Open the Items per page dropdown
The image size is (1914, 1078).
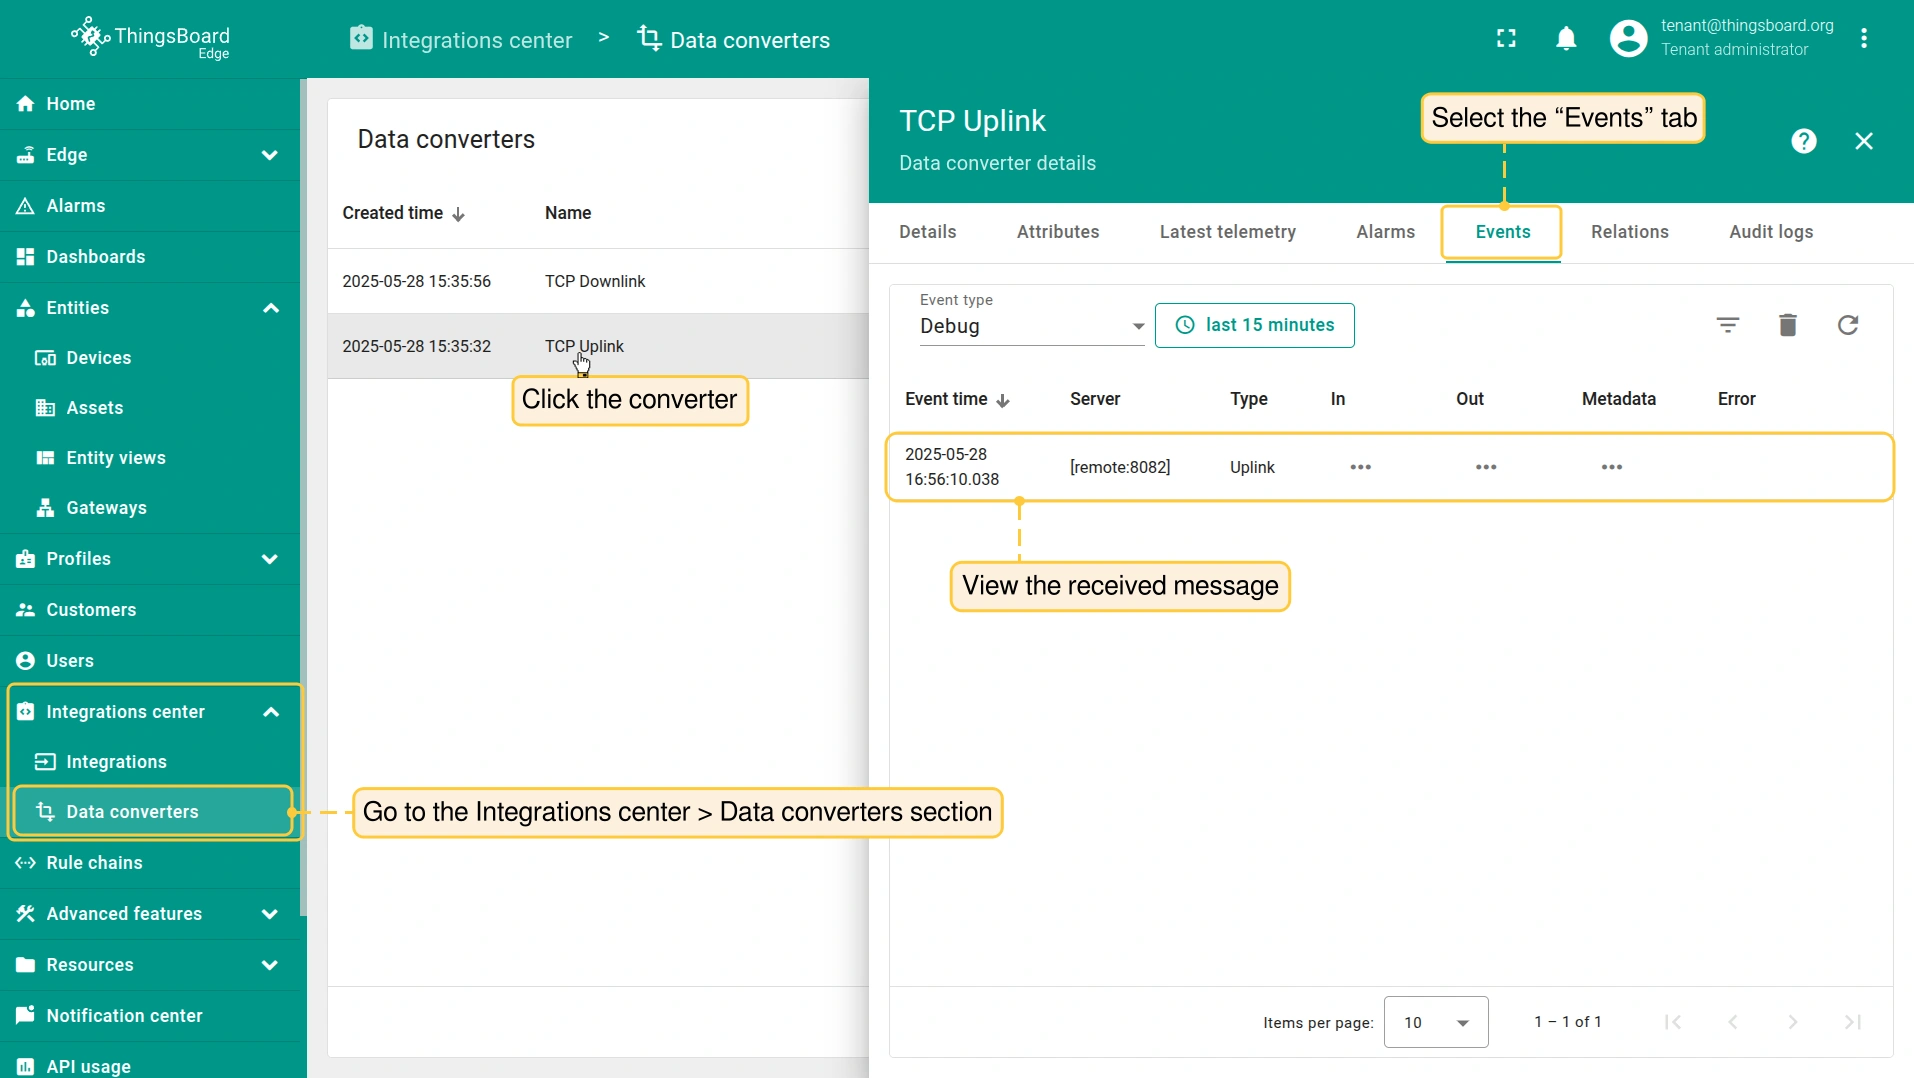tap(1435, 1022)
